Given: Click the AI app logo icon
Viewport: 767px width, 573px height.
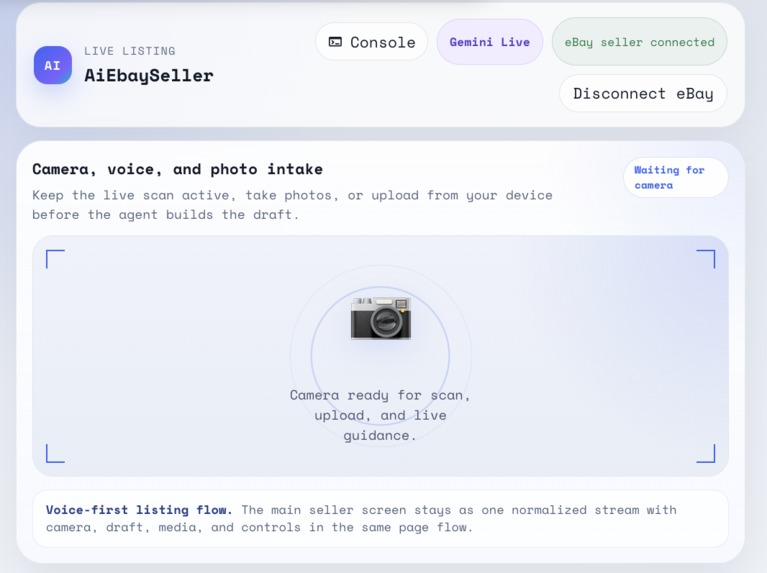Looking at the screenshot, I should click(x=52, y=65).
